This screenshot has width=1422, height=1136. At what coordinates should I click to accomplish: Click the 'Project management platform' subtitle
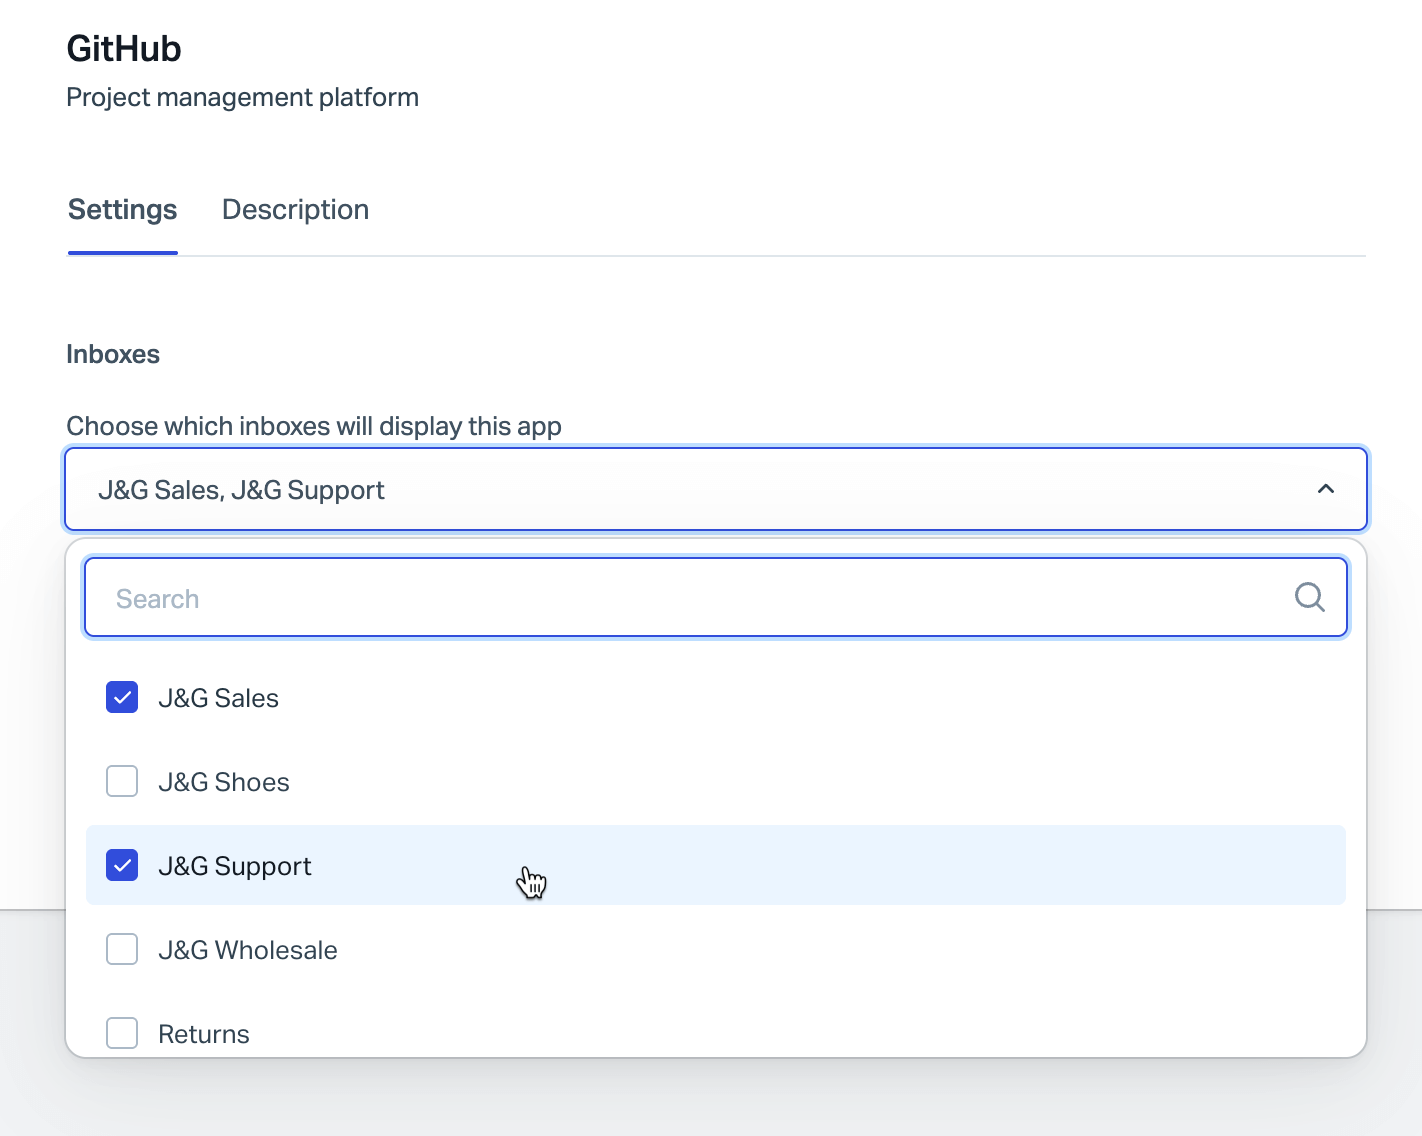[242, 98]
